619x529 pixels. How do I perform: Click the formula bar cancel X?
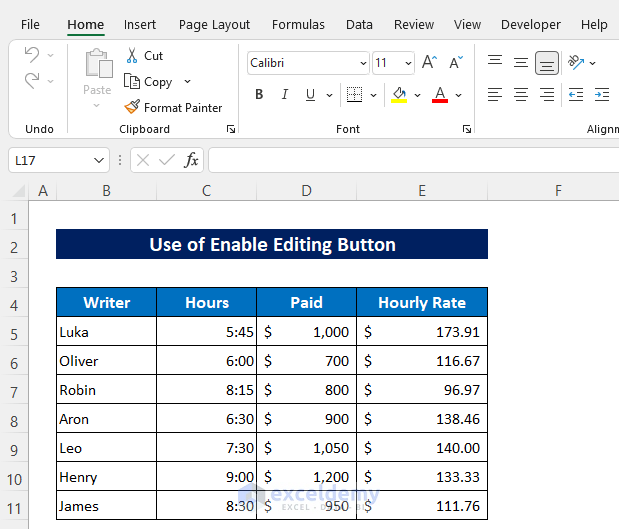pyautogui.click(x=143, y=160)
